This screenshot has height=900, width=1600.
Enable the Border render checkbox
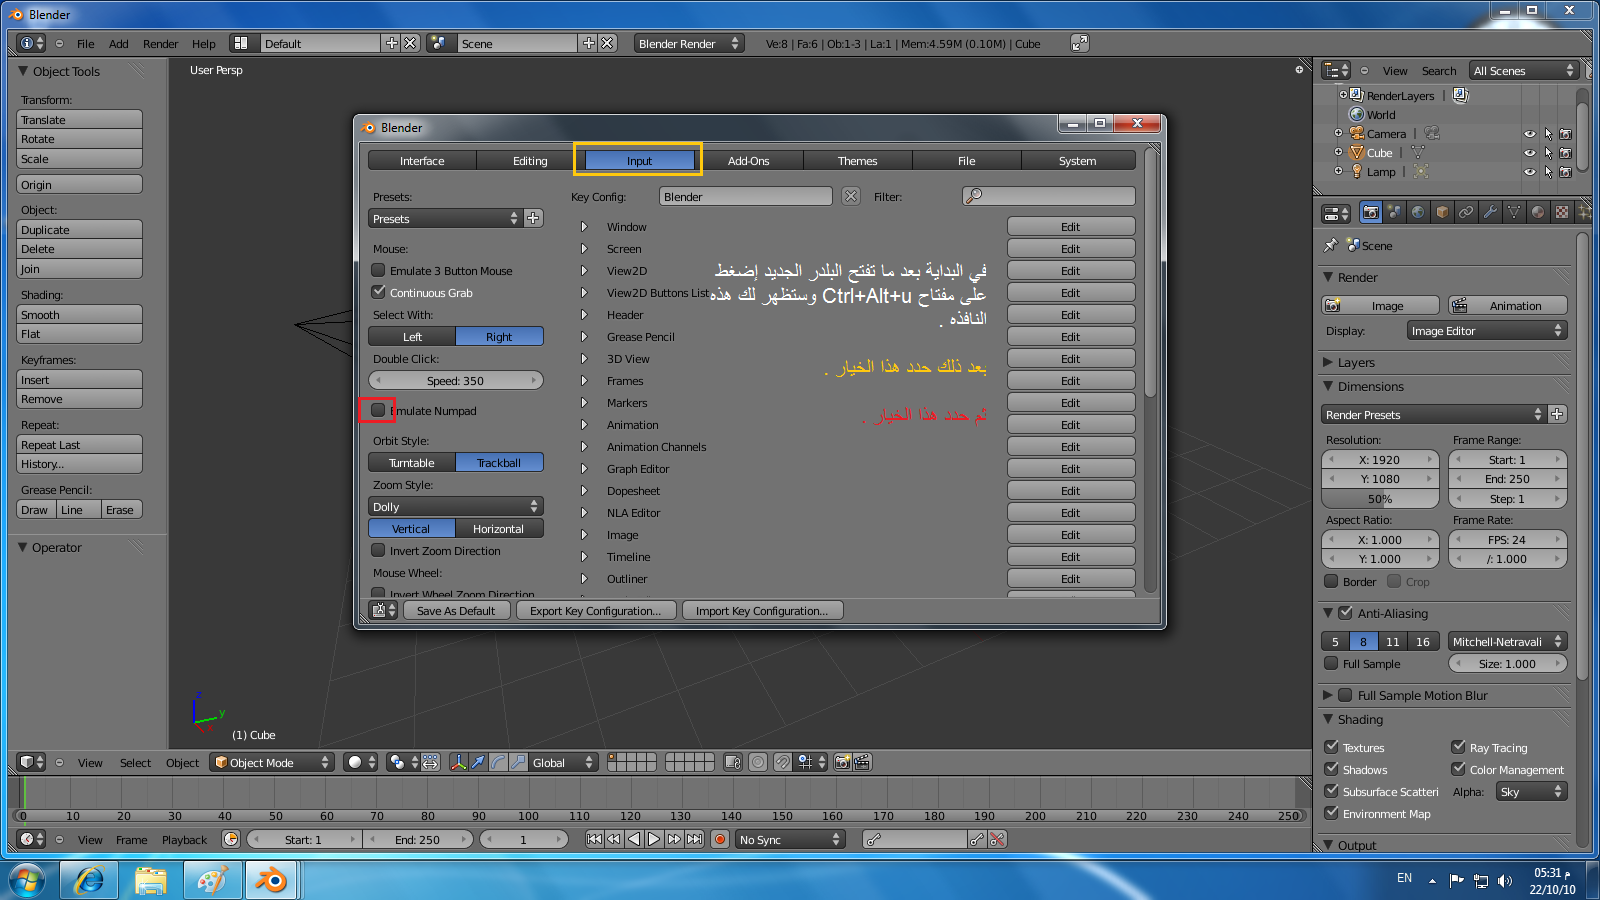1331,581
